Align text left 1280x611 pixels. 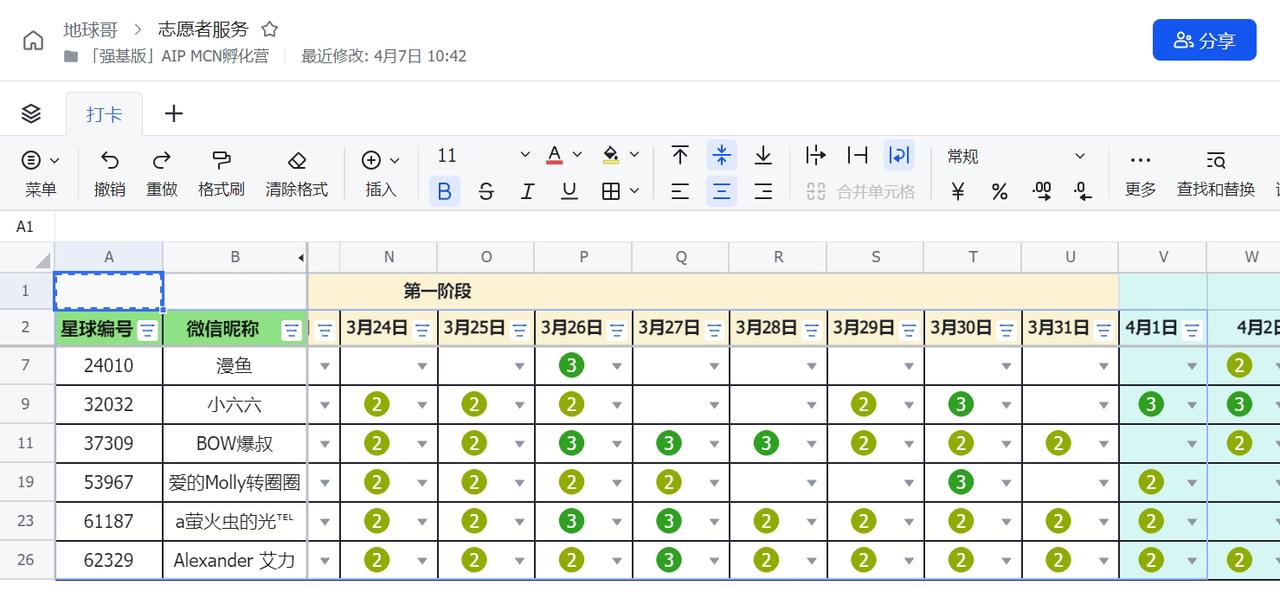coord(680,191)
